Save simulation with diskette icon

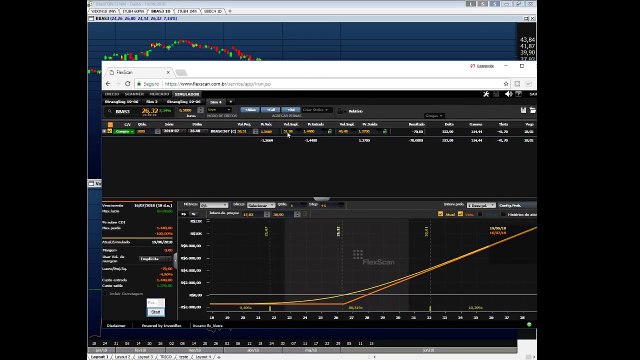click(x=524, y=110)
